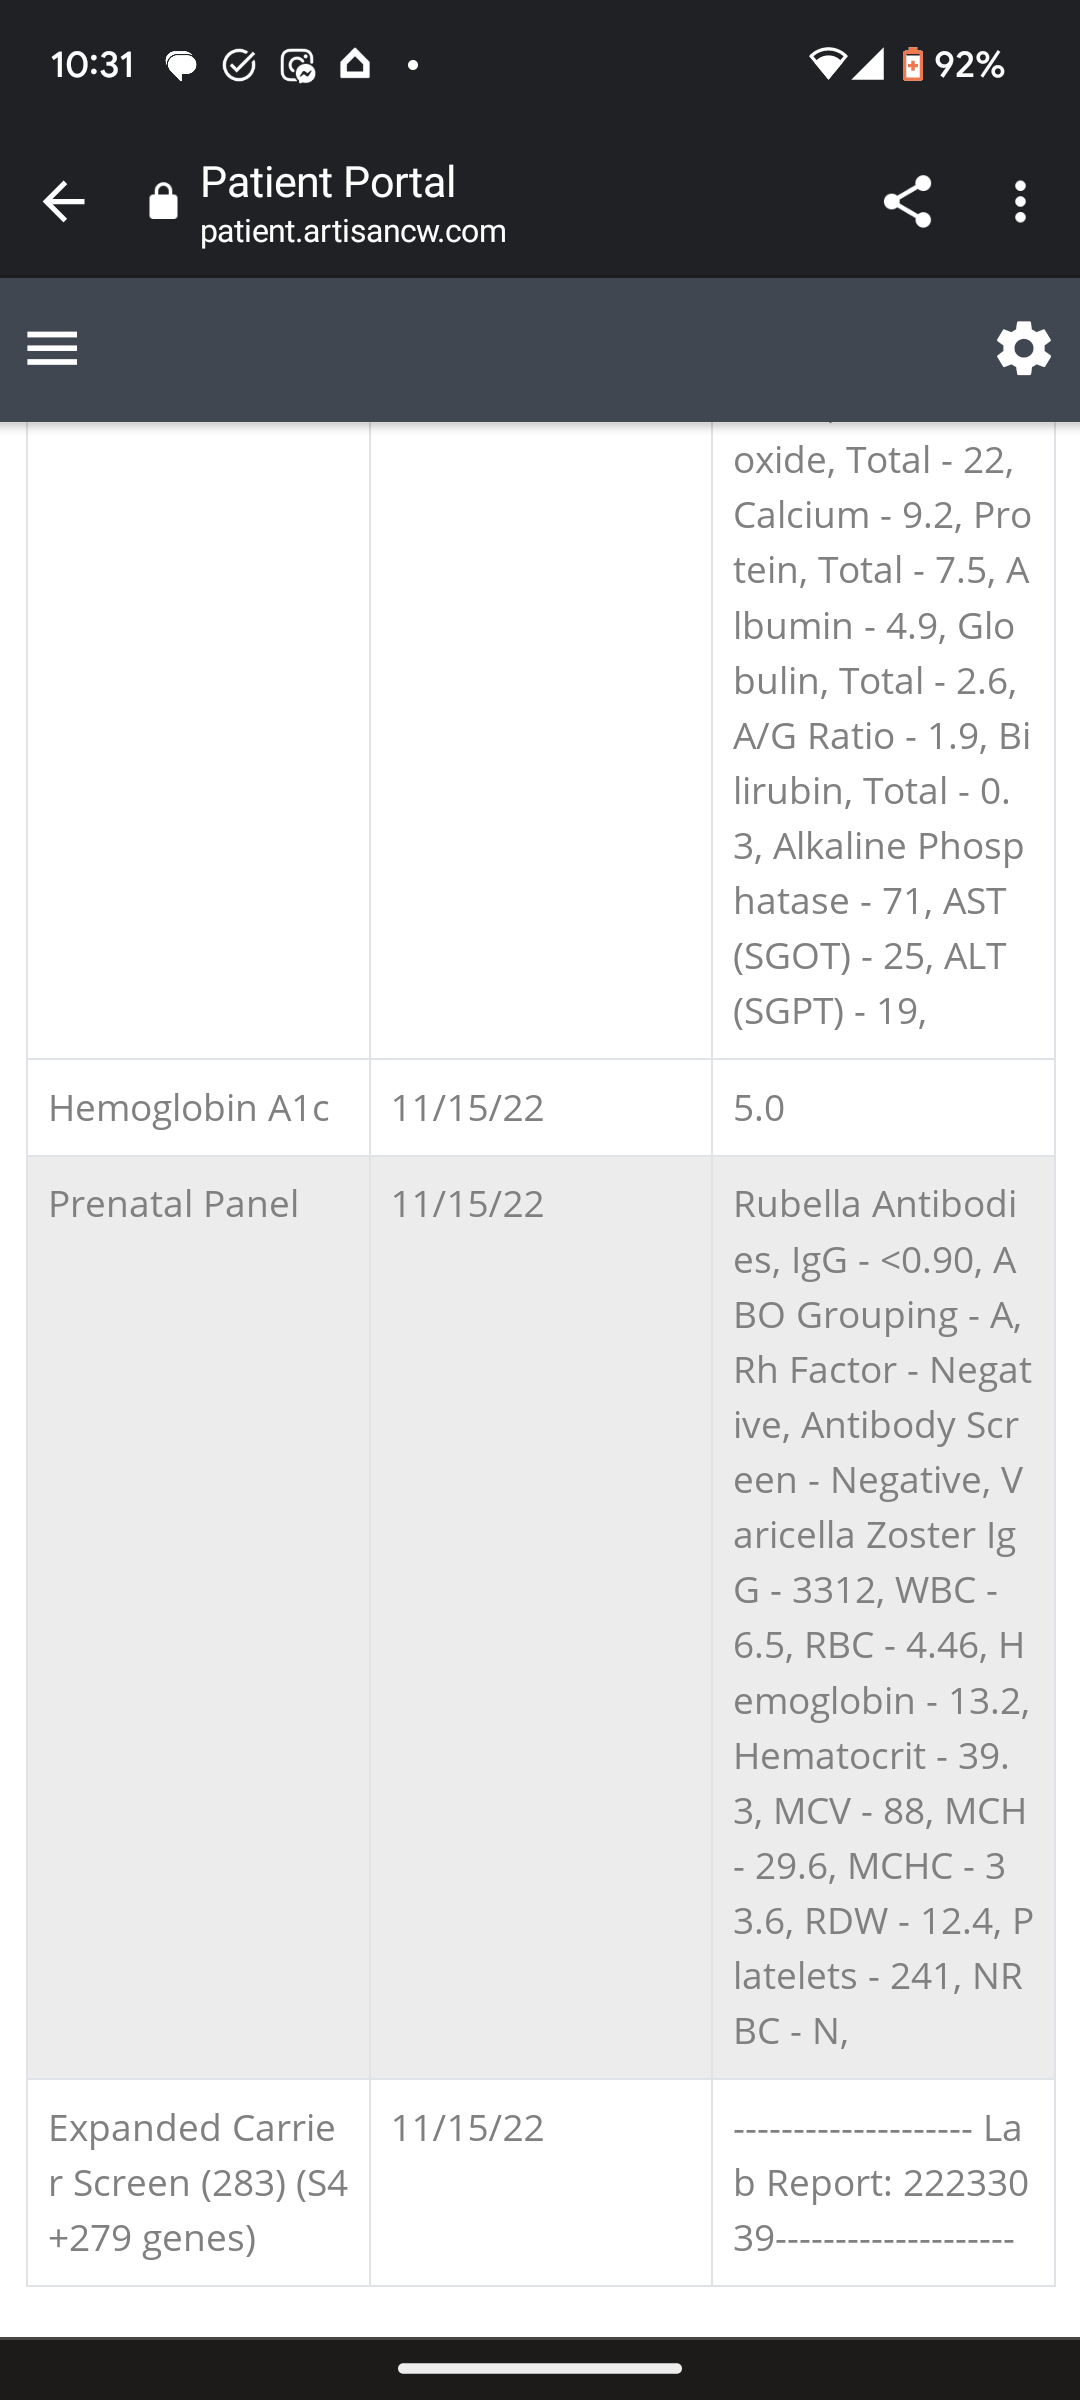Screen dimensions: 1080x2400
Task: Open the three-dot overflow menu
Action: point(1019,202)
